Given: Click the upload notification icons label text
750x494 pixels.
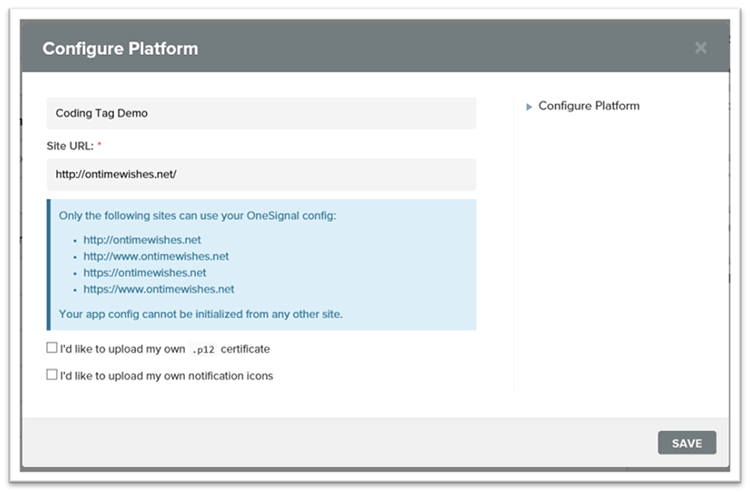Looking at the screenshot, I should [166, 376].
